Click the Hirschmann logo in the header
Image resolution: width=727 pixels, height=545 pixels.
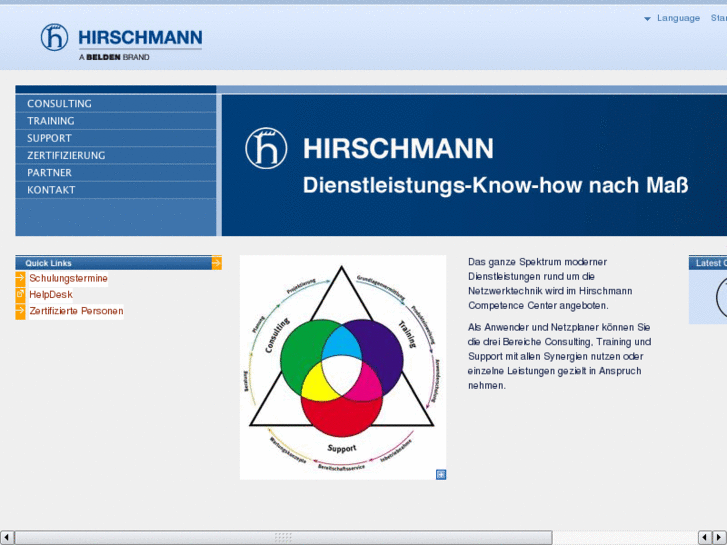[121, 41]
